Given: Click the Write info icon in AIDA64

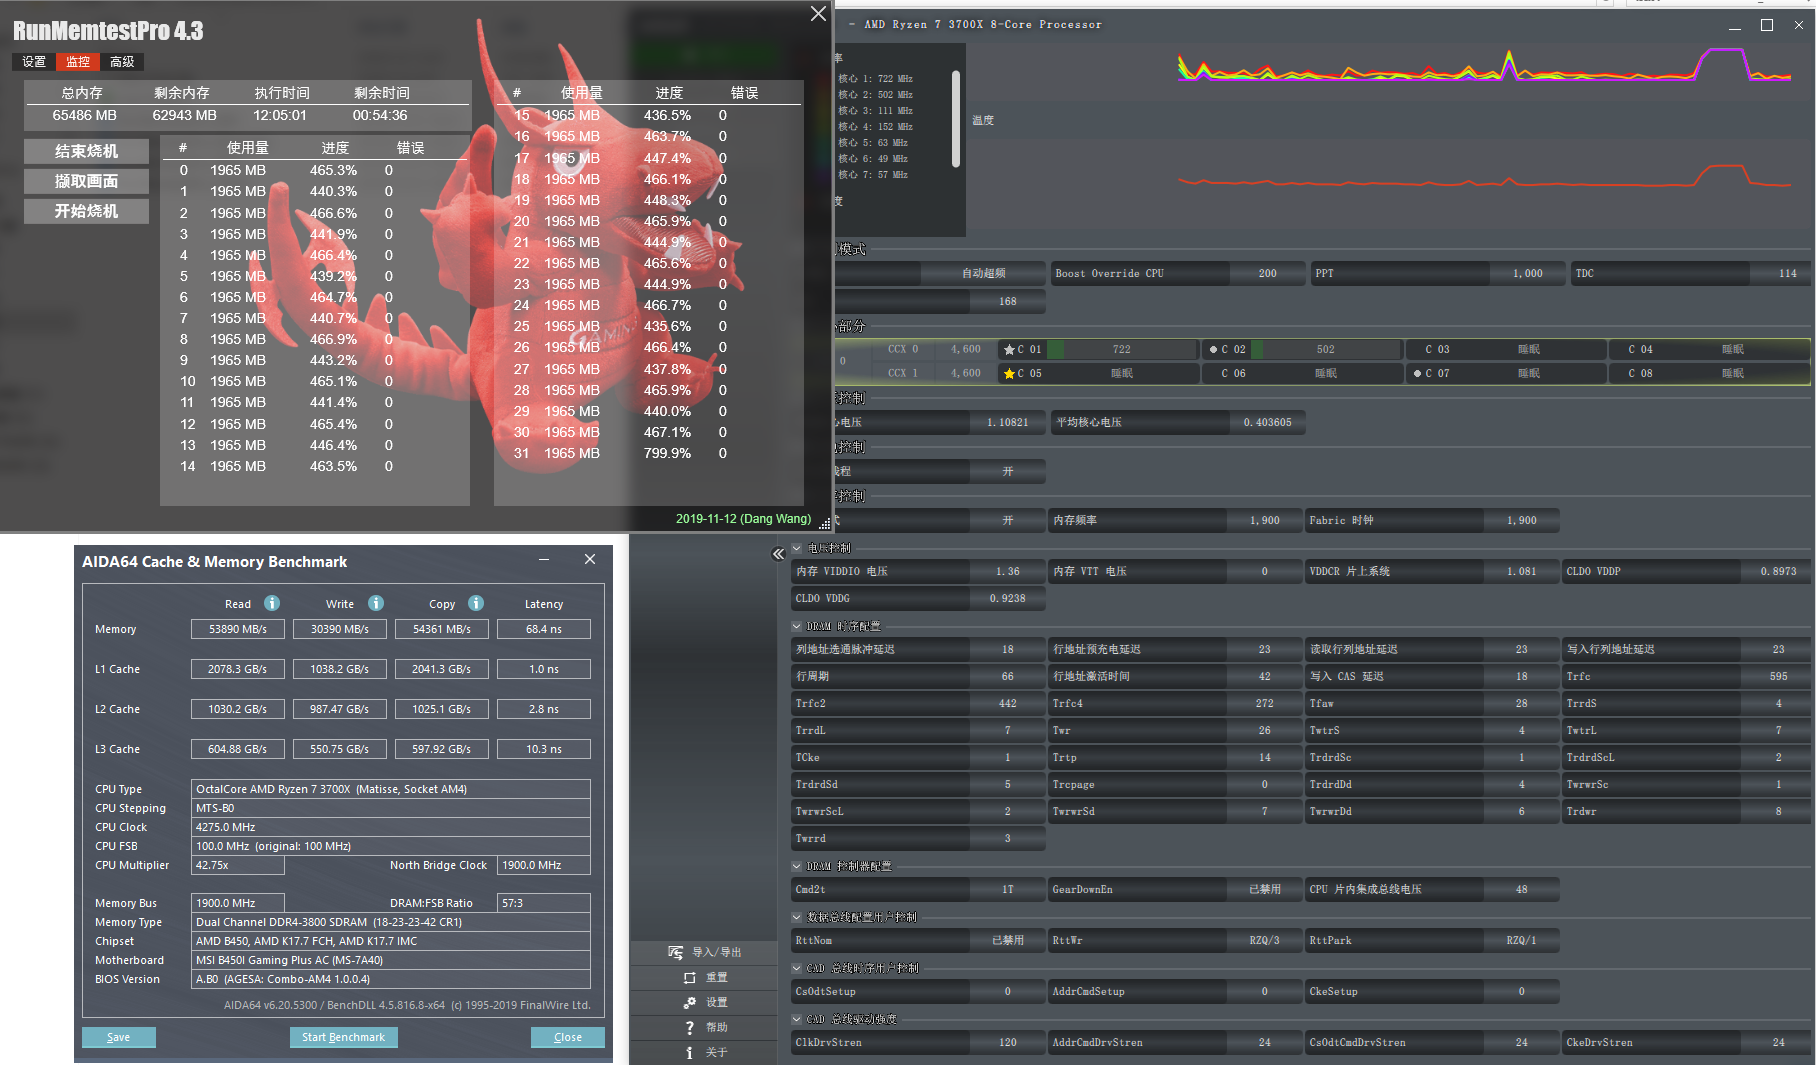Looking at the screenshot, I should click(376, 603).
